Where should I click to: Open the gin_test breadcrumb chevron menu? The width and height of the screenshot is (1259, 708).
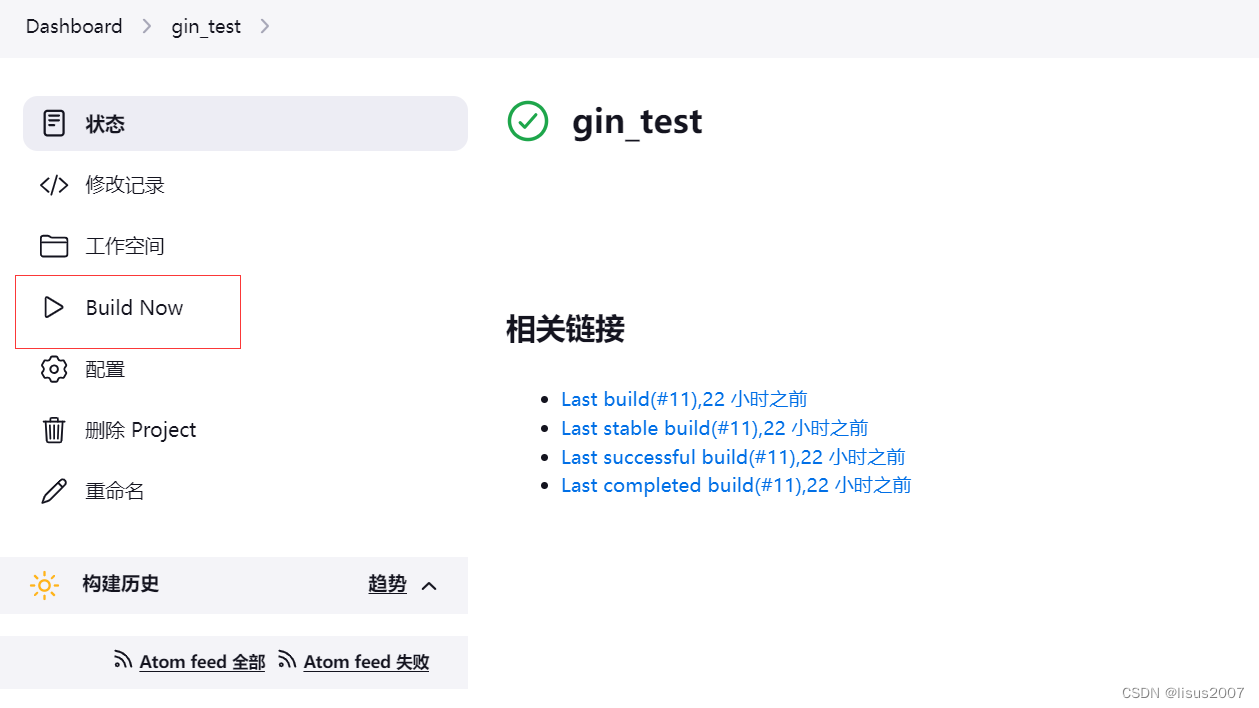(x=264, y=27)
